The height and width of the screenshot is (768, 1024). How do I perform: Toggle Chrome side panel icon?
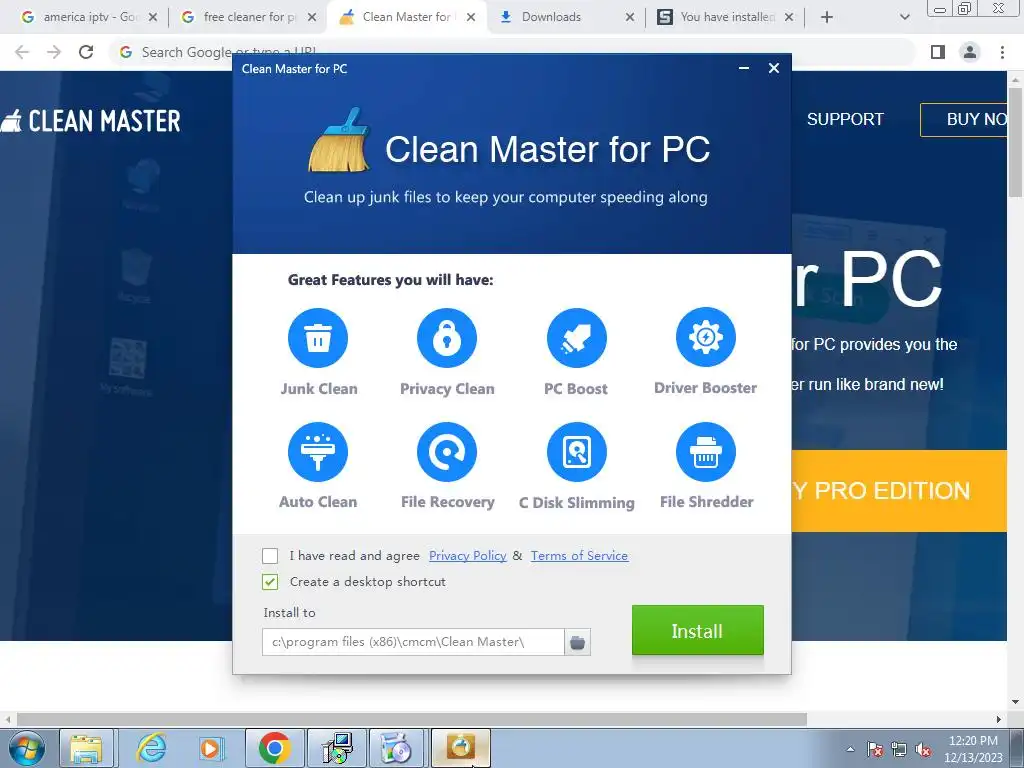(x=938, y=52)
